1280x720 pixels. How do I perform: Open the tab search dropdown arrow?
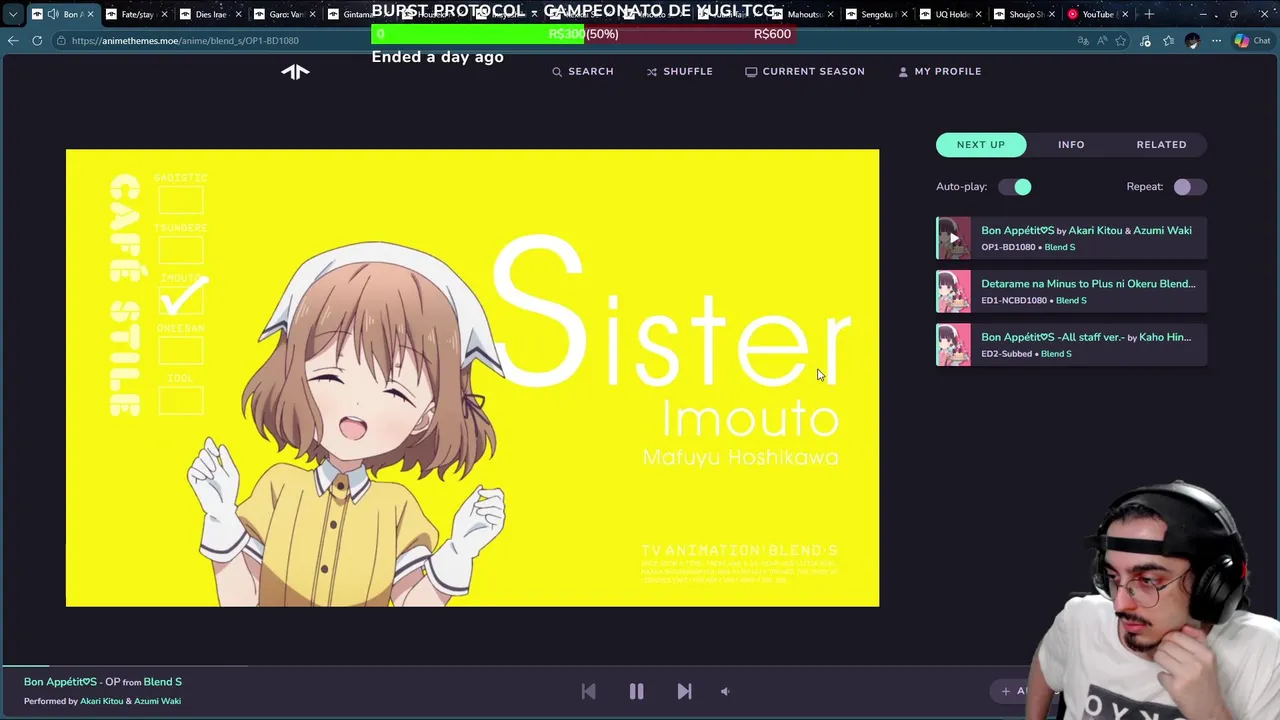click(x=13, y=14)
